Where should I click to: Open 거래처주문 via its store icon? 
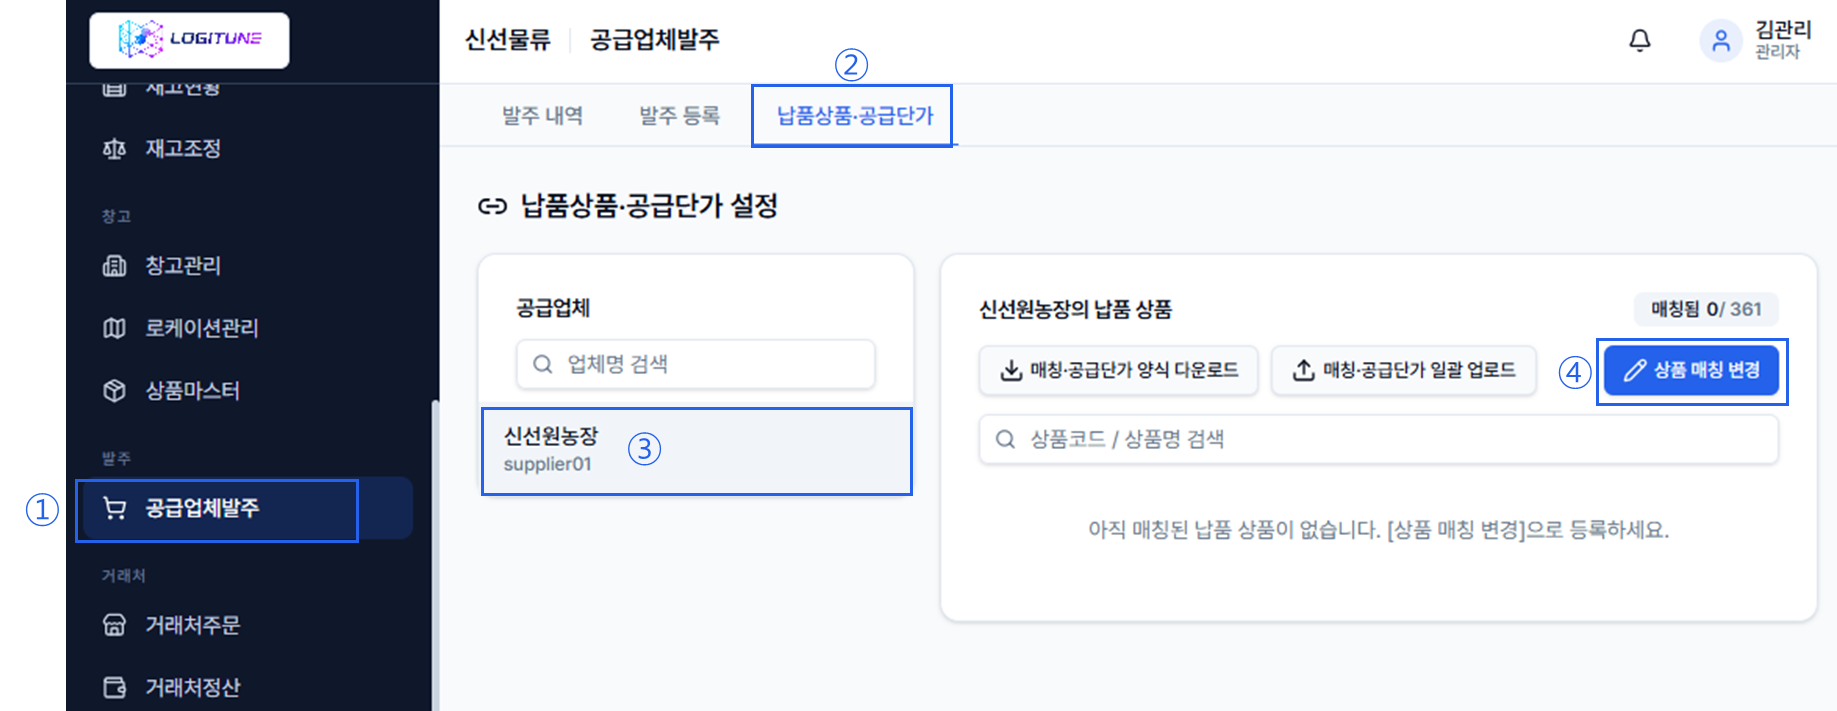115,625
